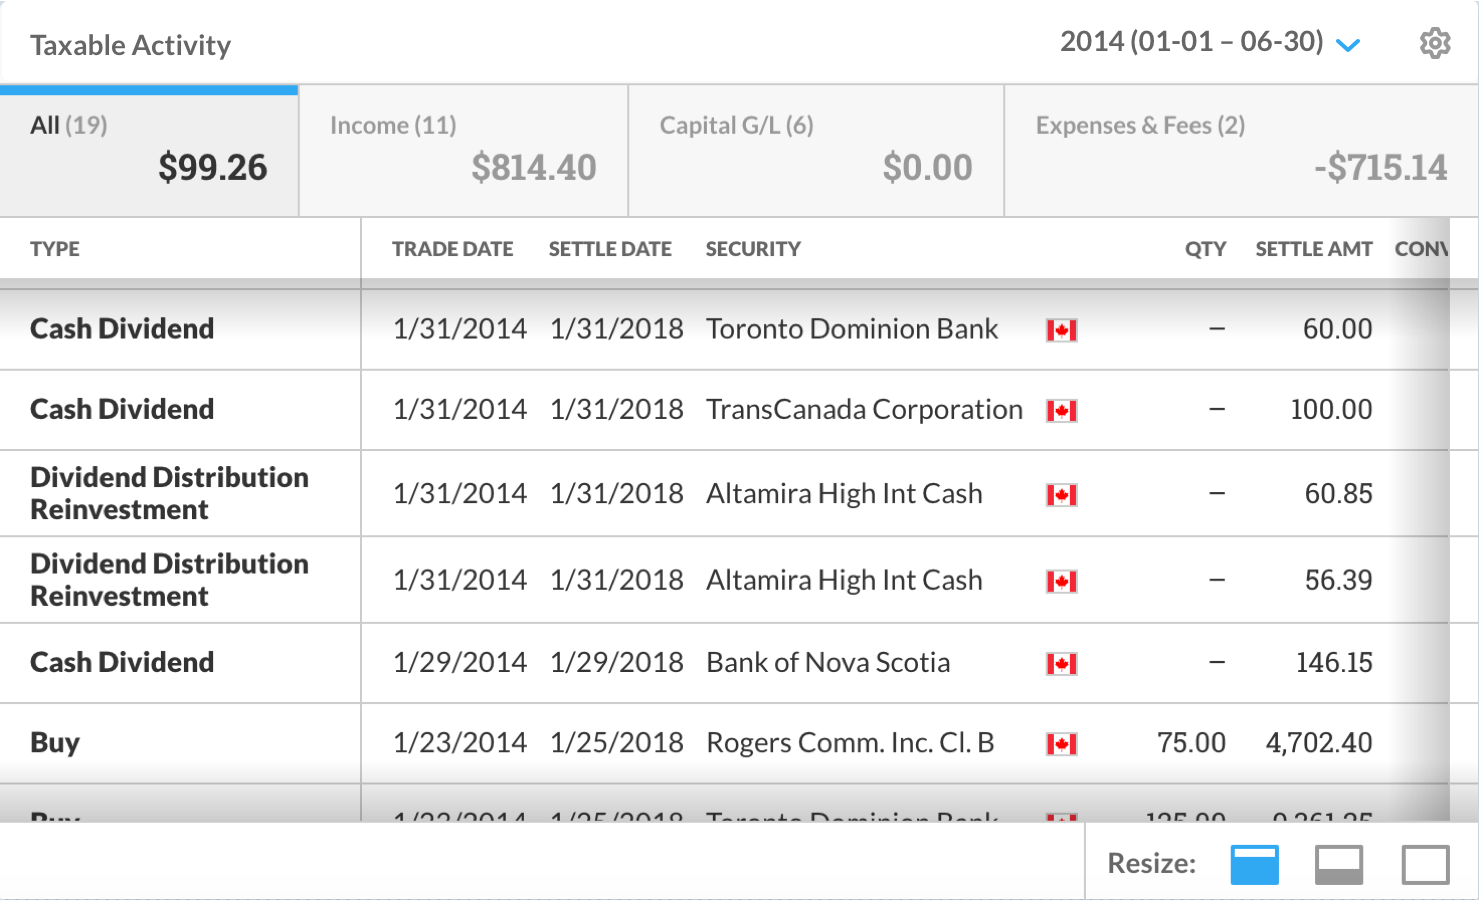Select the All (19) tab
This screenshot has height=900, width=1479.
click(149, 150)
